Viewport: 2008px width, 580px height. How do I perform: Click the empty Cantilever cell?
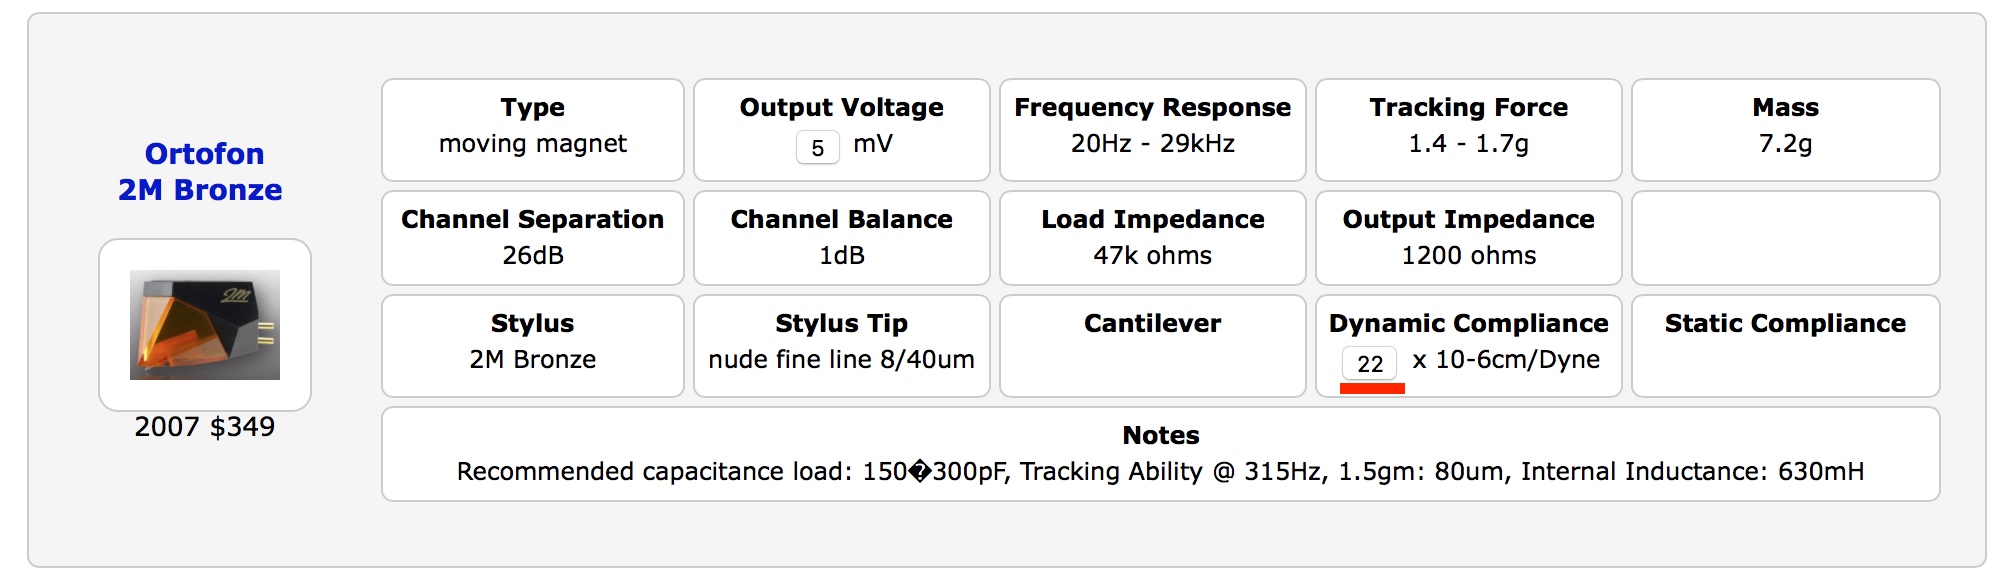[1152, 346]
